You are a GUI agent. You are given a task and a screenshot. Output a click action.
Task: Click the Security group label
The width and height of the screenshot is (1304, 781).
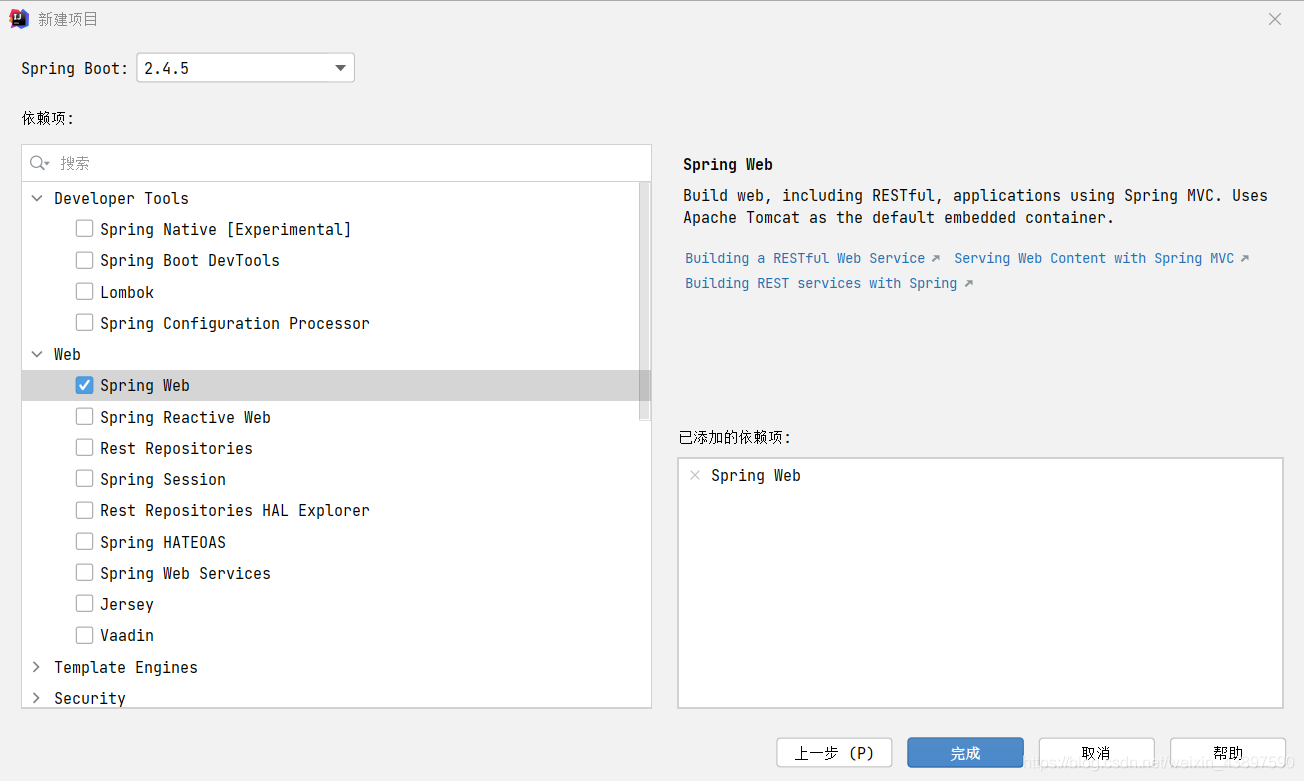[90, 698]
